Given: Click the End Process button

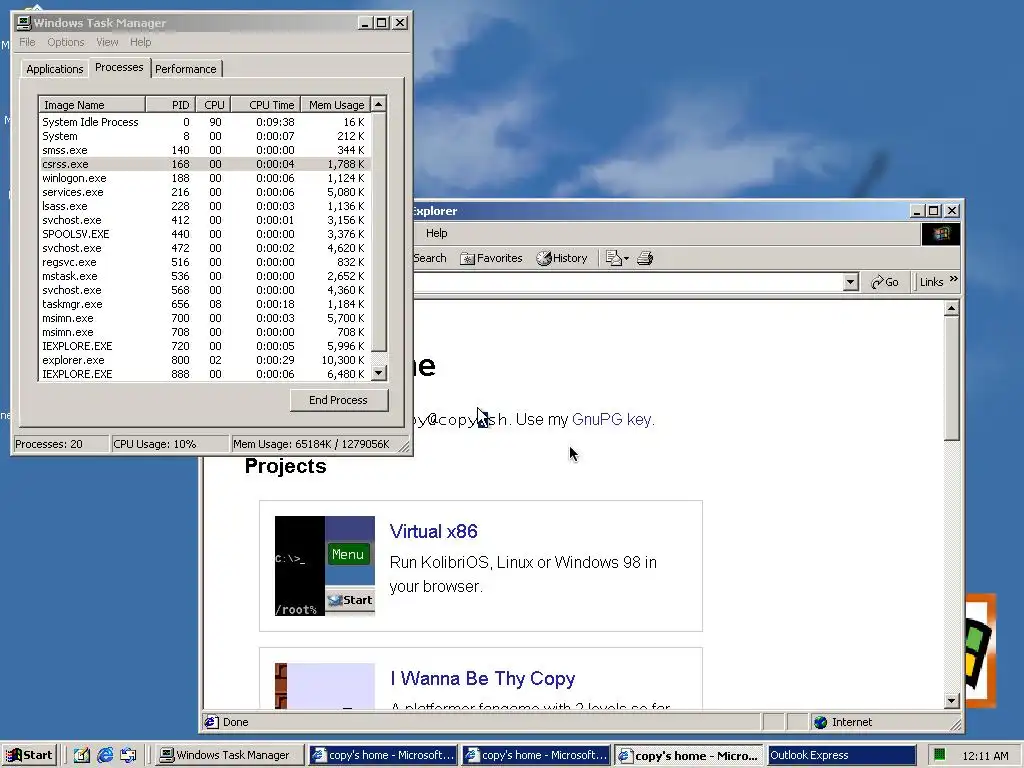Looking at the screenshot, I should pyautogui.click(x=338, y=400).
